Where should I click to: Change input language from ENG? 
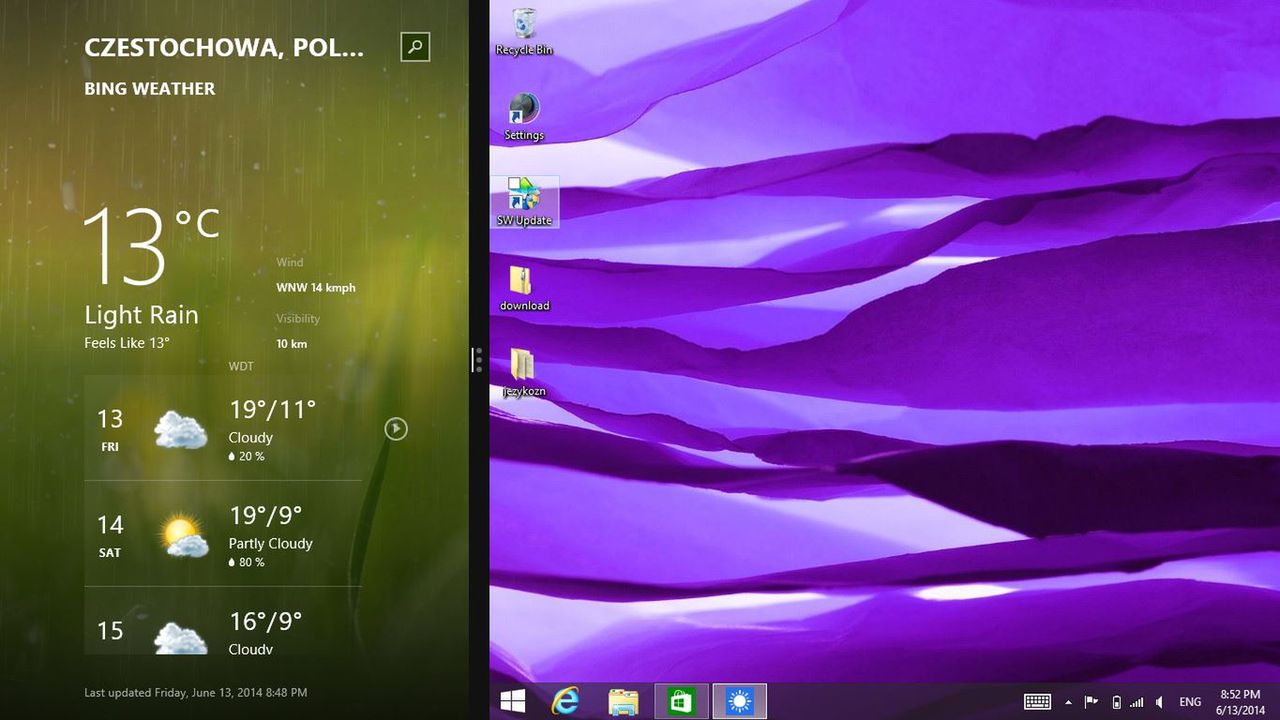[1190, 702]
